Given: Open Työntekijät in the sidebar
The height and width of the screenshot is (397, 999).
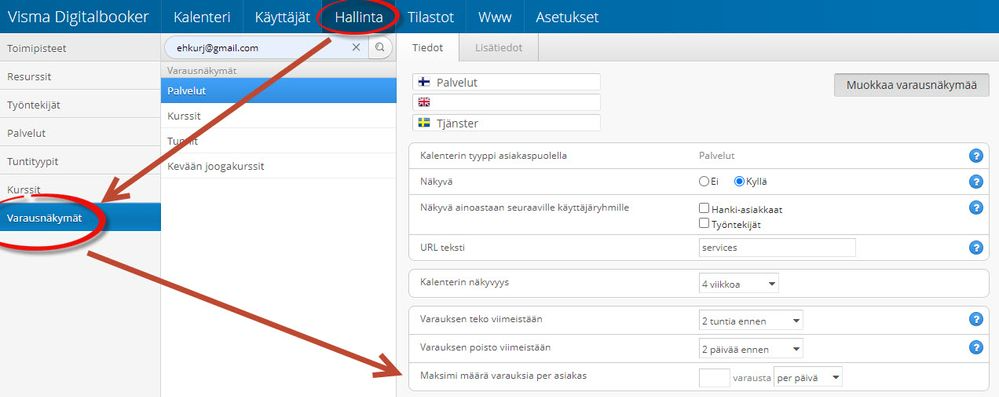Looking at the screenshot, I should [80, 105].
